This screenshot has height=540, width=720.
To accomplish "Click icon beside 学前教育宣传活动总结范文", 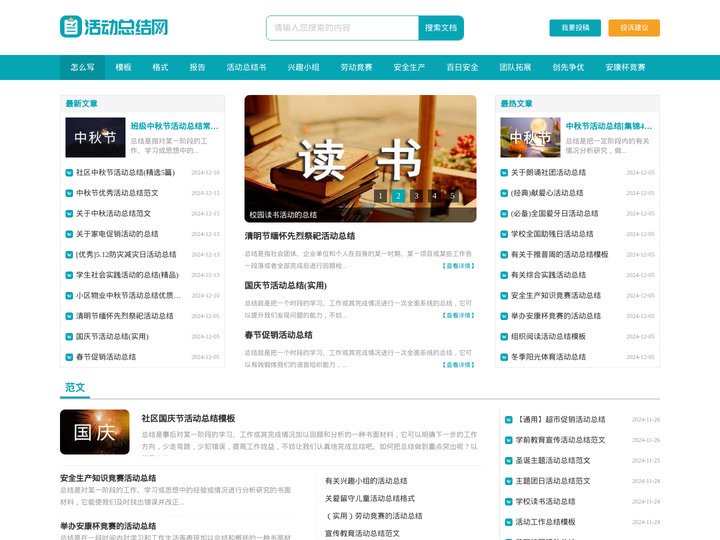I will tap(509, 440).
